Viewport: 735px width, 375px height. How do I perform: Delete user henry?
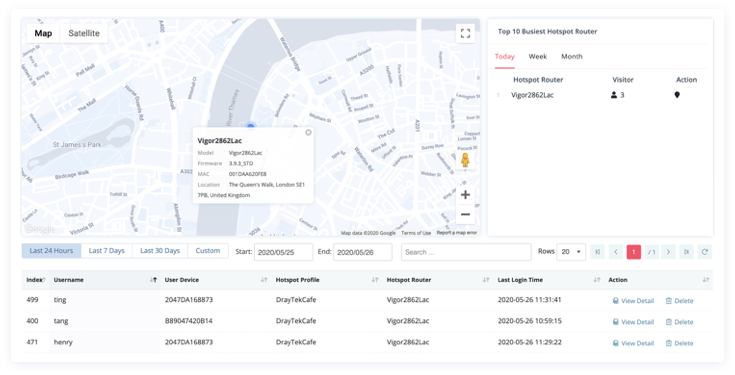679,343
